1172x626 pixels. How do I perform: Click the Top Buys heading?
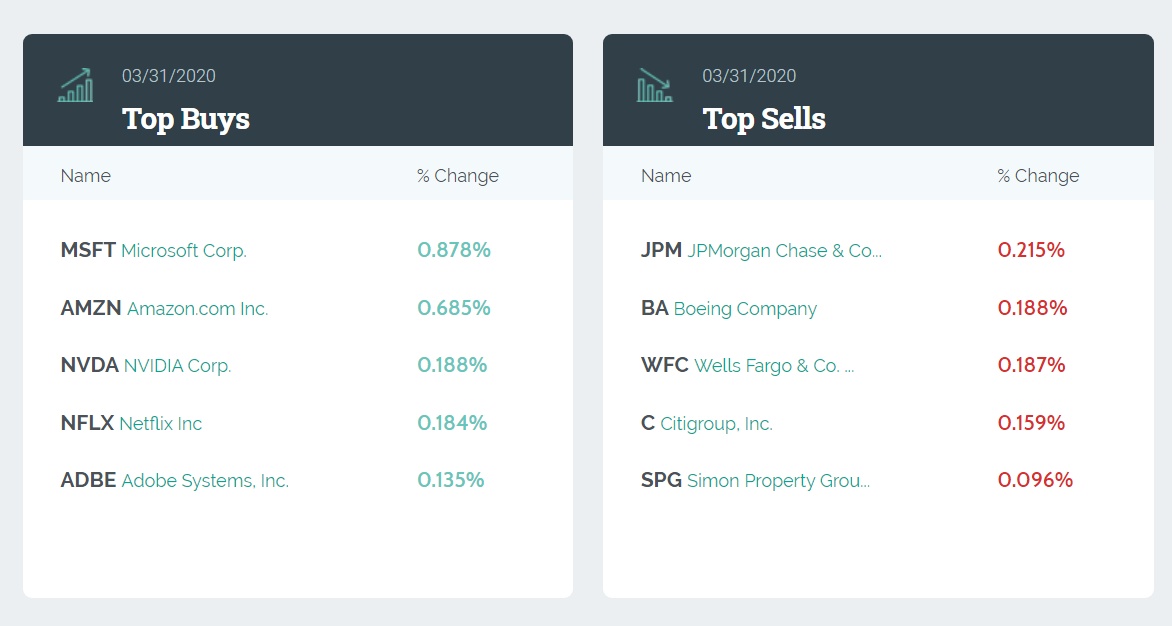(186, 119)
